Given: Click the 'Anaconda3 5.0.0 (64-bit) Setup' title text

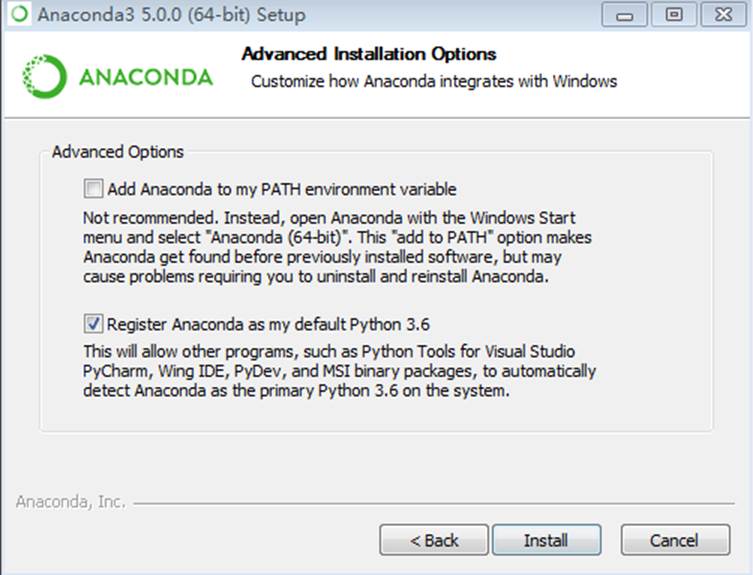Looking at the screenshot, I should click(x=171, y=14).
